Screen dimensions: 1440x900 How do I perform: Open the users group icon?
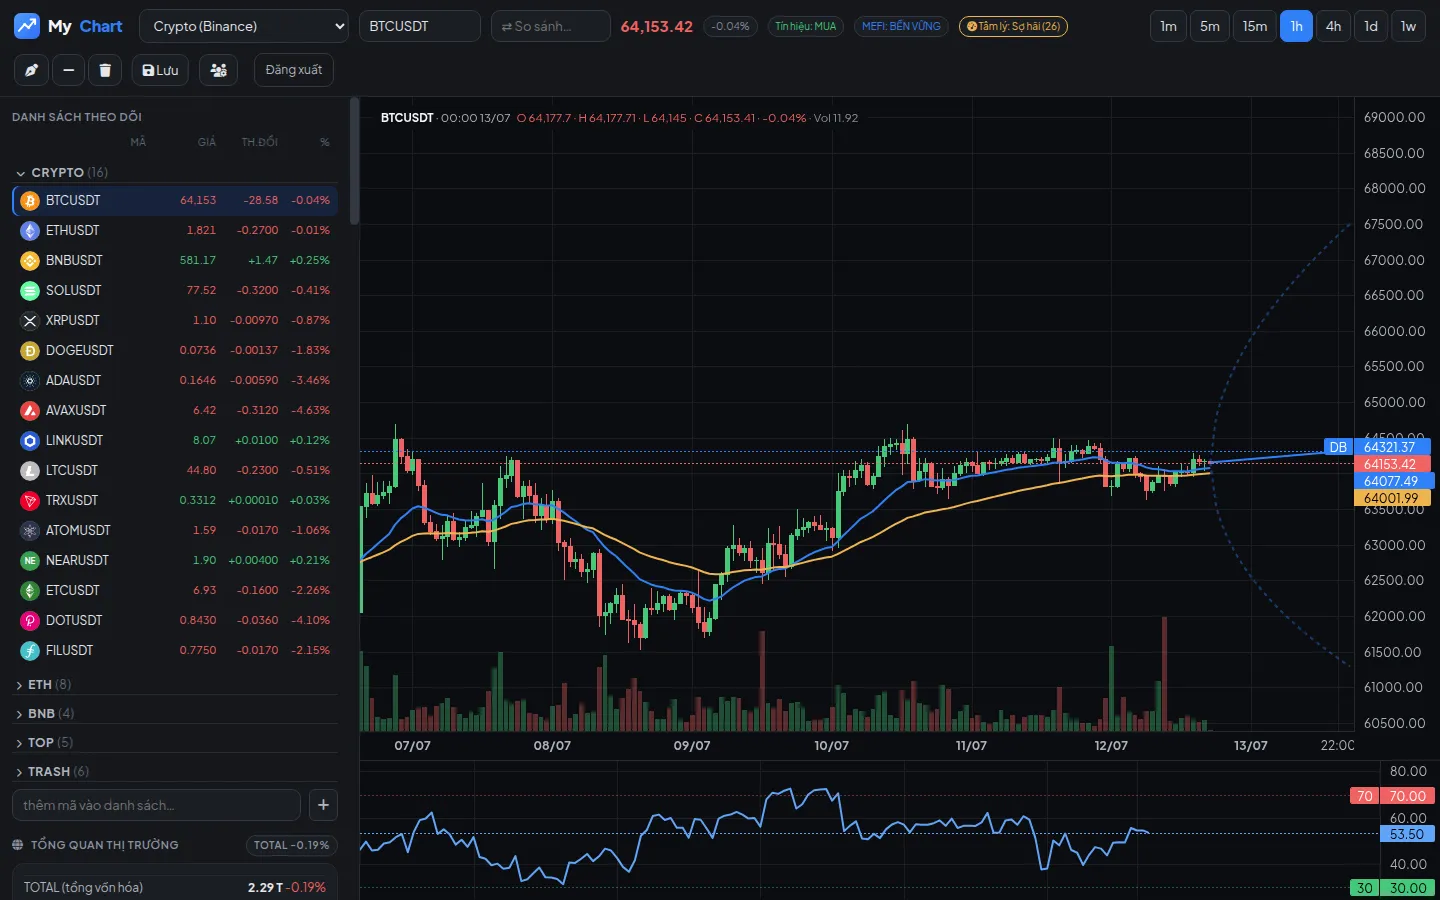(218, 70)
